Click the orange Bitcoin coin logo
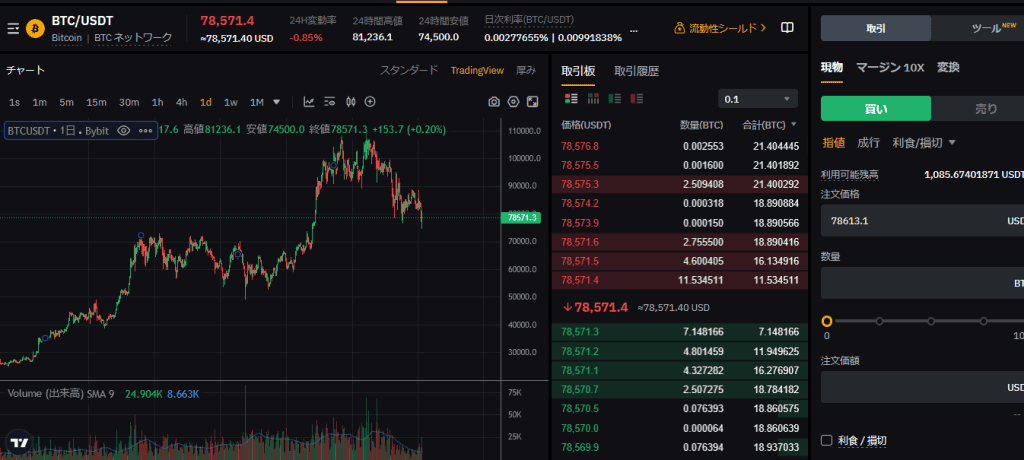Image resolution: width=1024 pixels, height=460 pixels. pyautogui.click(x=35, y=29)
